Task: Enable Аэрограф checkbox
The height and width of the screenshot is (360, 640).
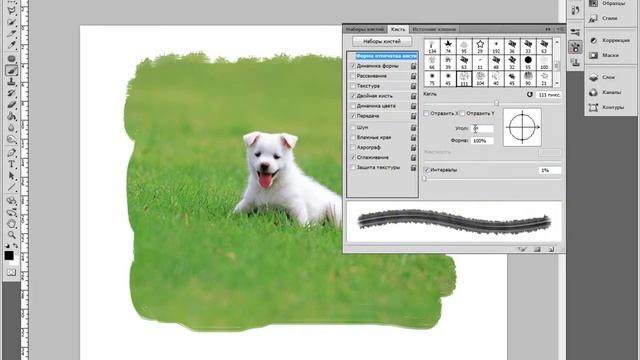Action: coord(353,147)
